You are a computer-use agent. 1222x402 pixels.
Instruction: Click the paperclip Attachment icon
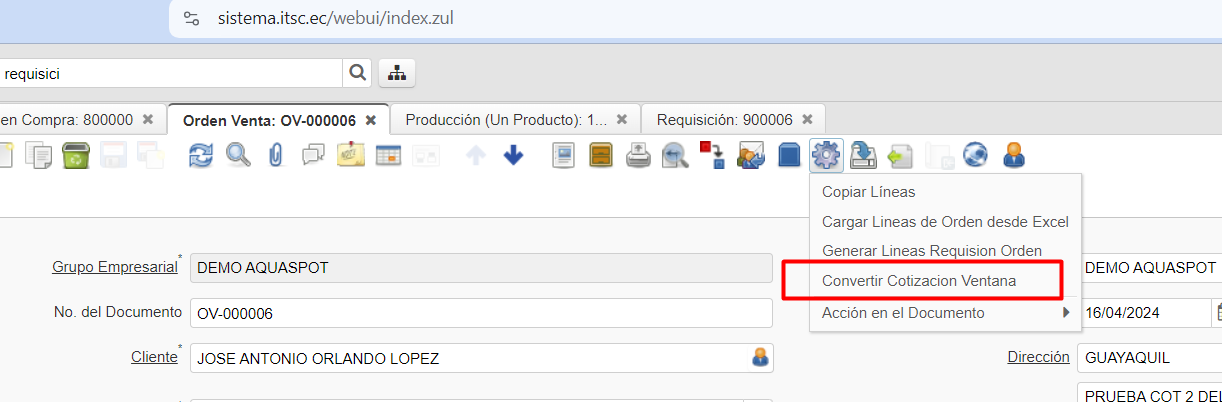276,155
